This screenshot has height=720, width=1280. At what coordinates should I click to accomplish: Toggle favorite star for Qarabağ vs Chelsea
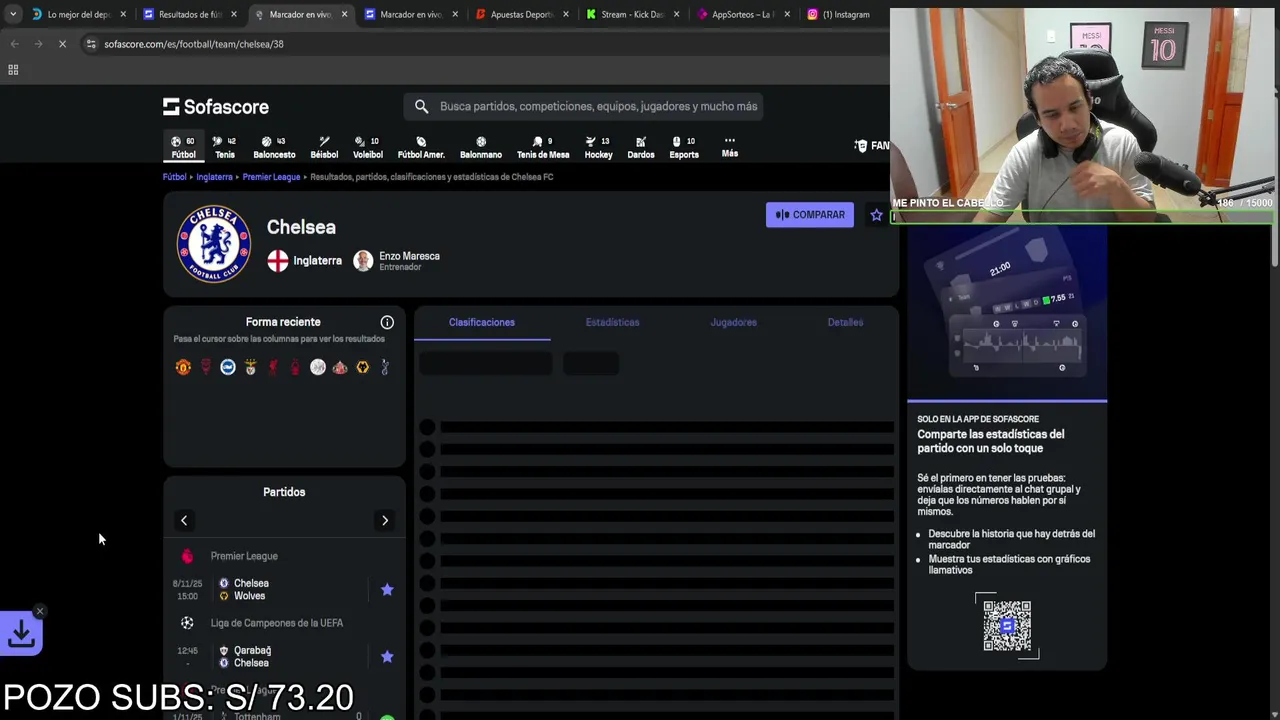point(387,657)
